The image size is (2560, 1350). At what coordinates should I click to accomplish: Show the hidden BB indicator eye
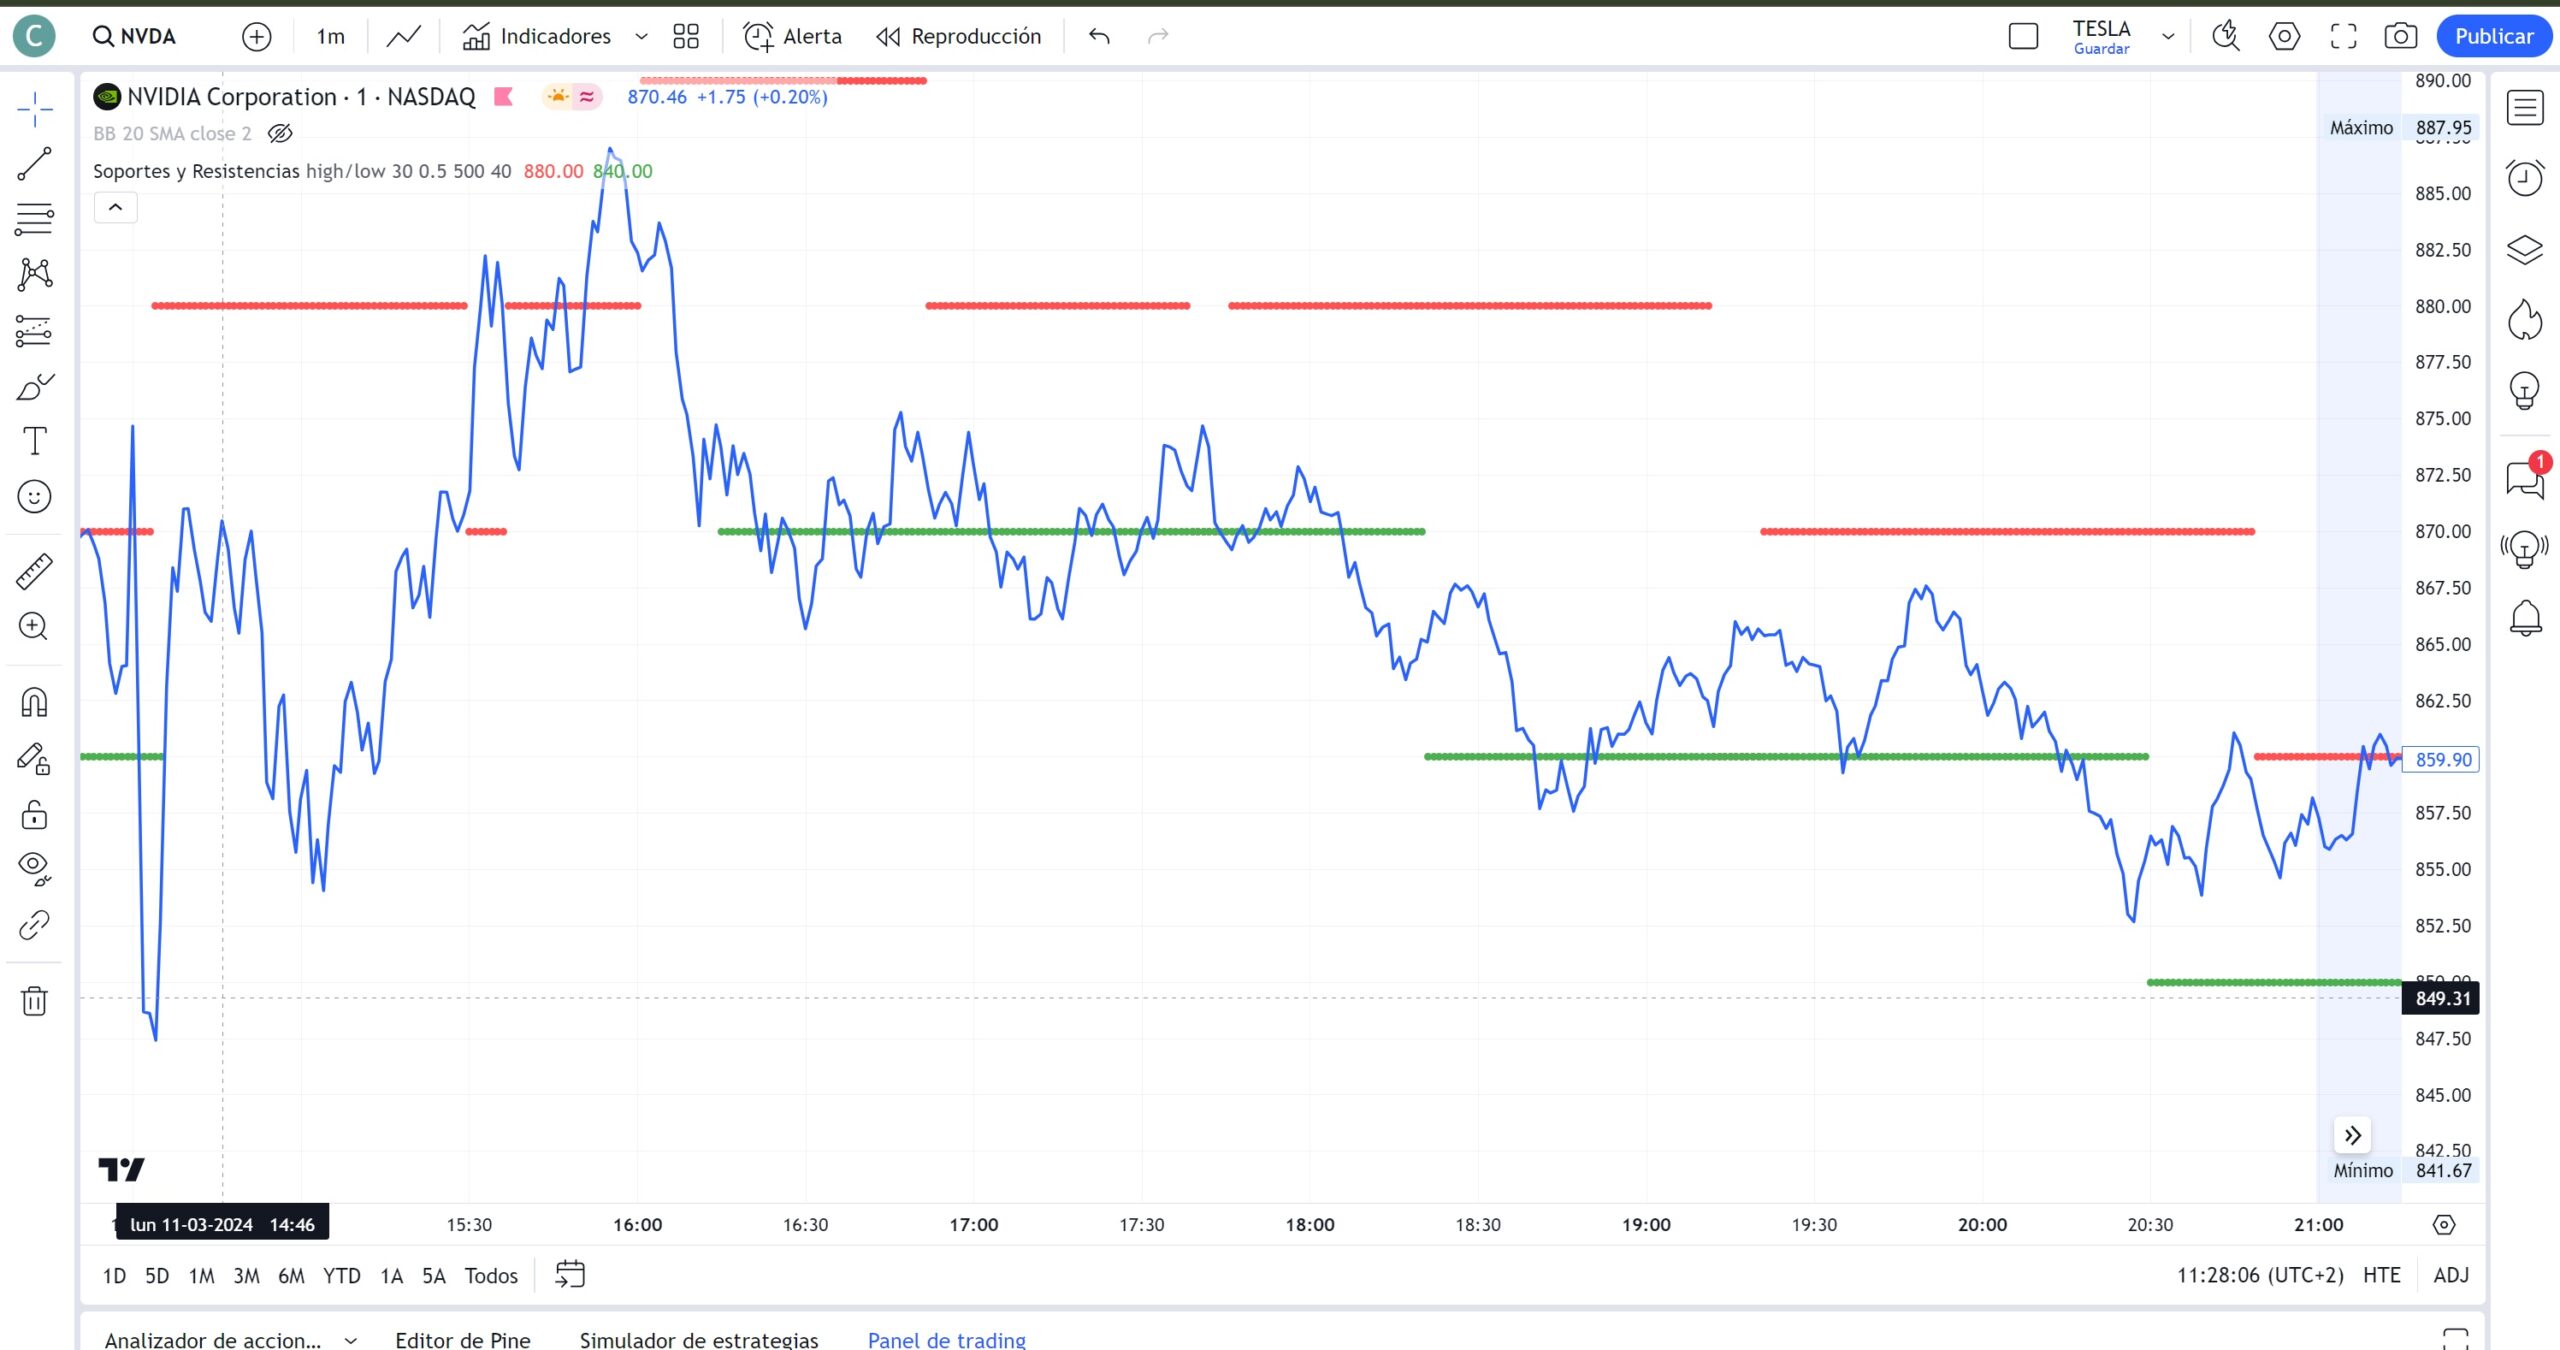click(280, 133)
